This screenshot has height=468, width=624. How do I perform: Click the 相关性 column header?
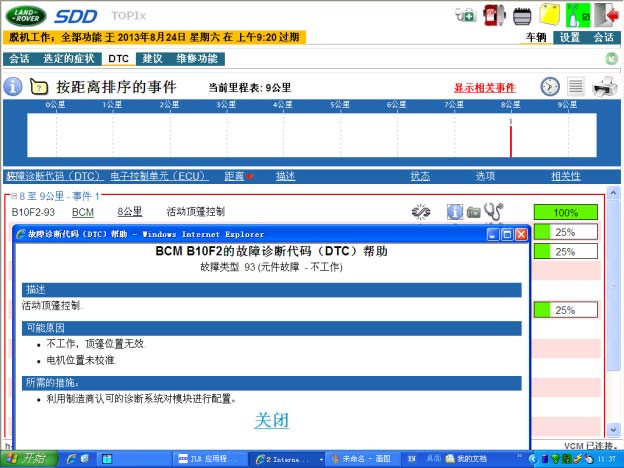[x=566, y=176]
